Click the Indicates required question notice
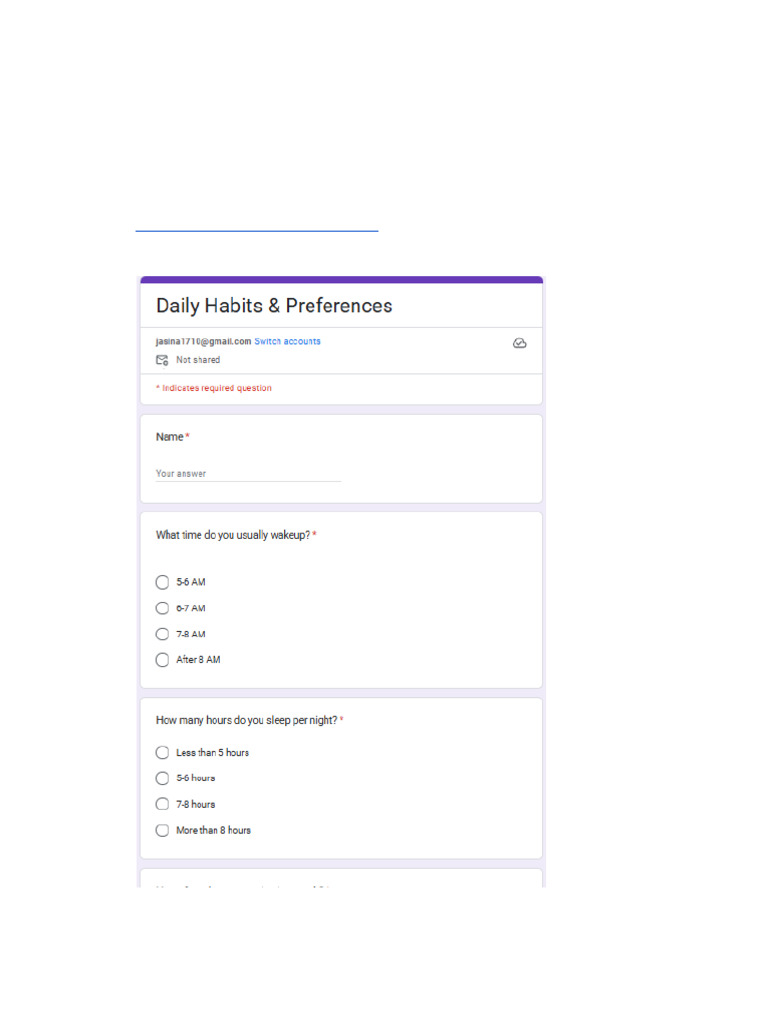The image size is (768, 1024). (214, 388)
